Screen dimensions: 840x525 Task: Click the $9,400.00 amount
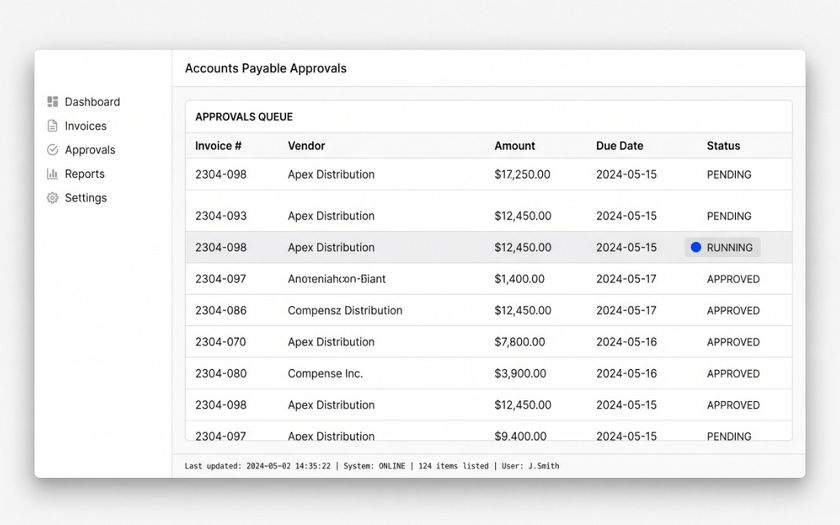(520, 436)
